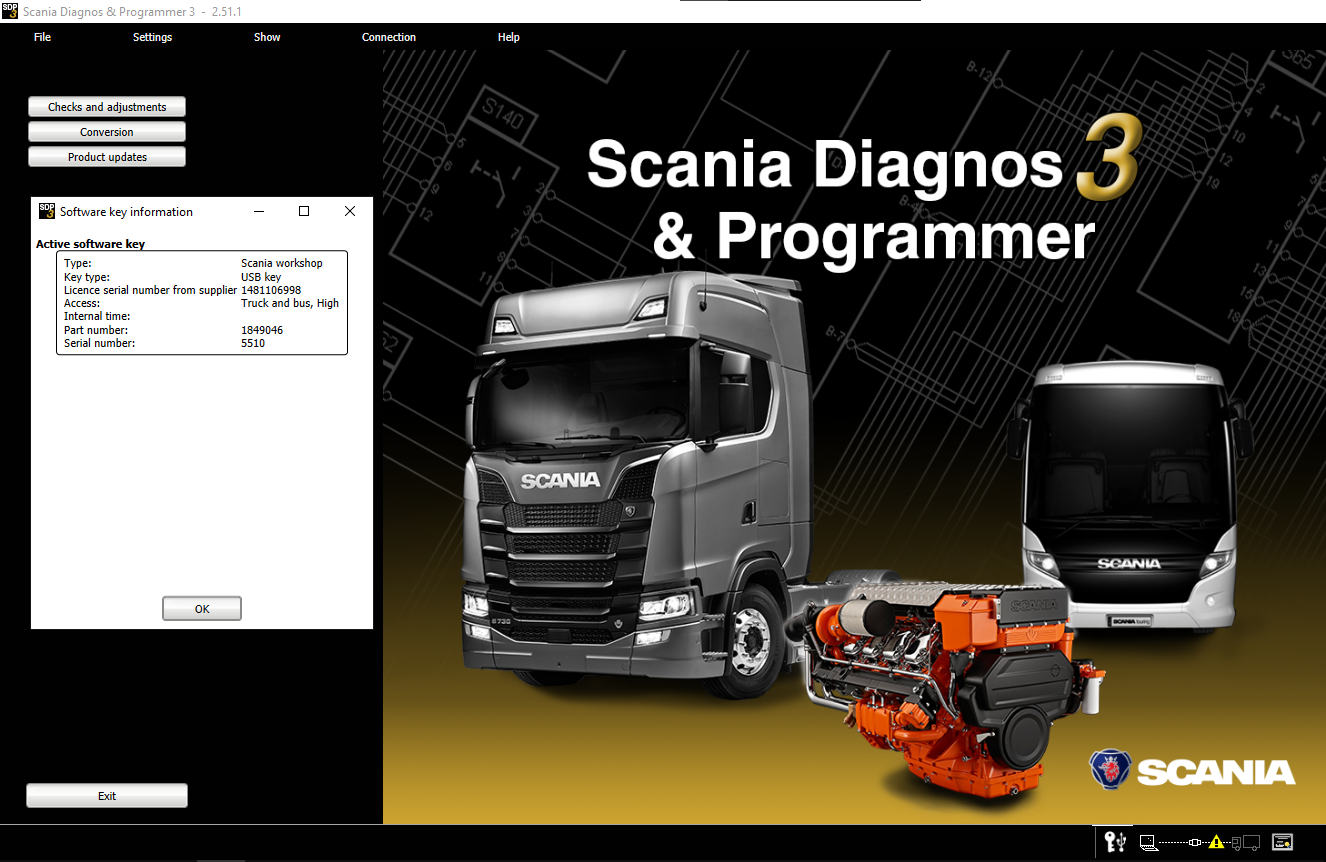1326x862 pixels.
Task: Click the USB key status icon
Action: coord(1115,842)
